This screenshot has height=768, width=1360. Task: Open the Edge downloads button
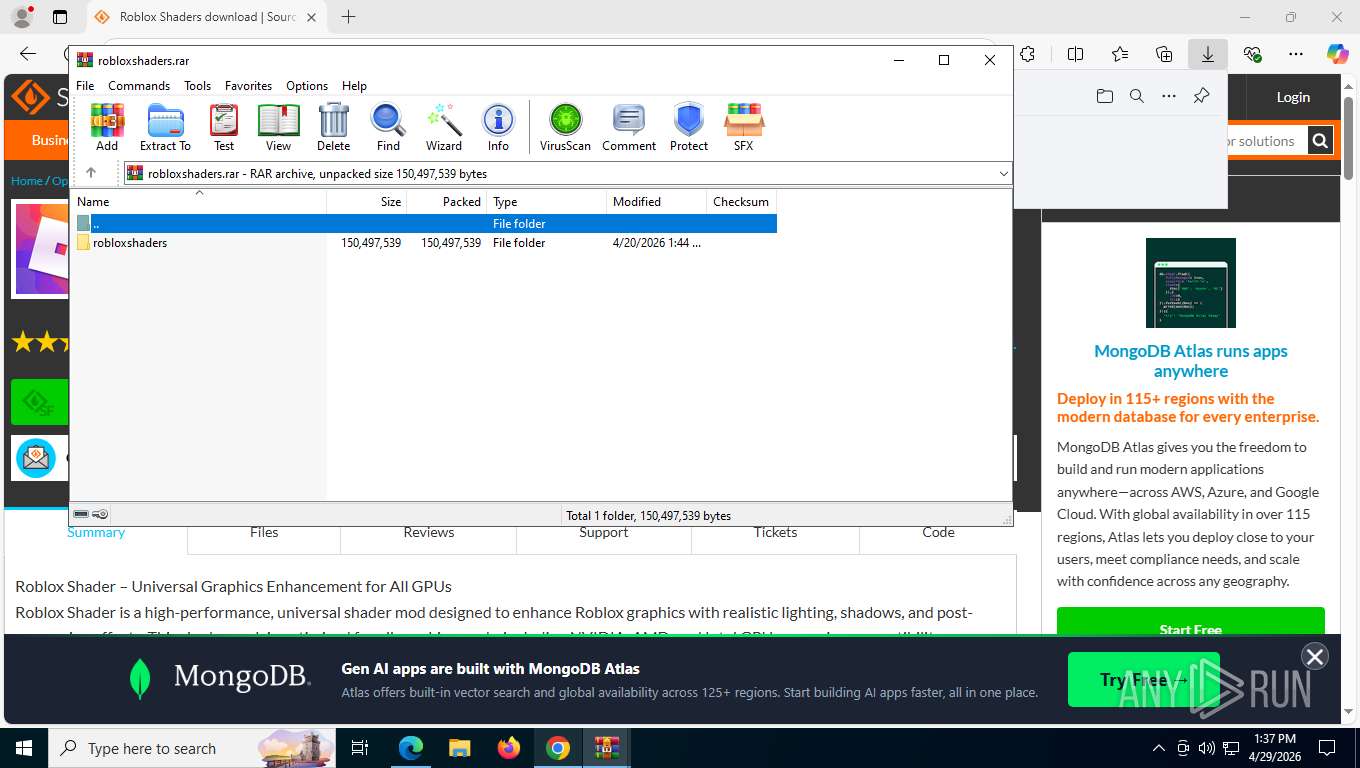tap(1208, 54)
